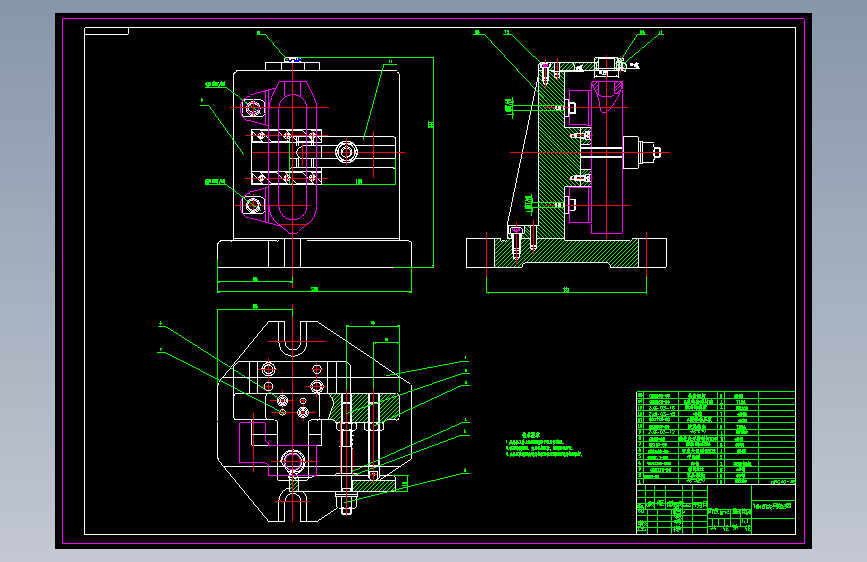Click the drawing title cell in the title block
This screenshot has width=867, height=562.
point(773,507)
